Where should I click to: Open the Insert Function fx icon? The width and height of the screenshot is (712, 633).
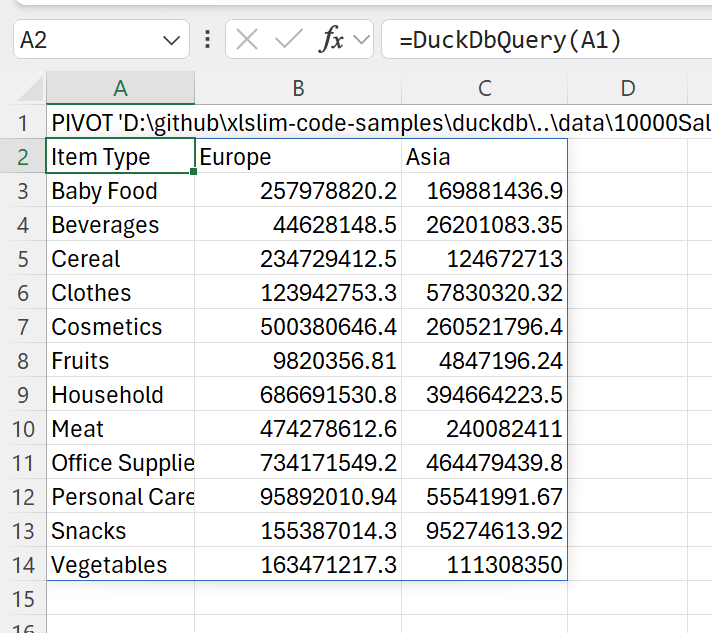click(x=331, y=40)
